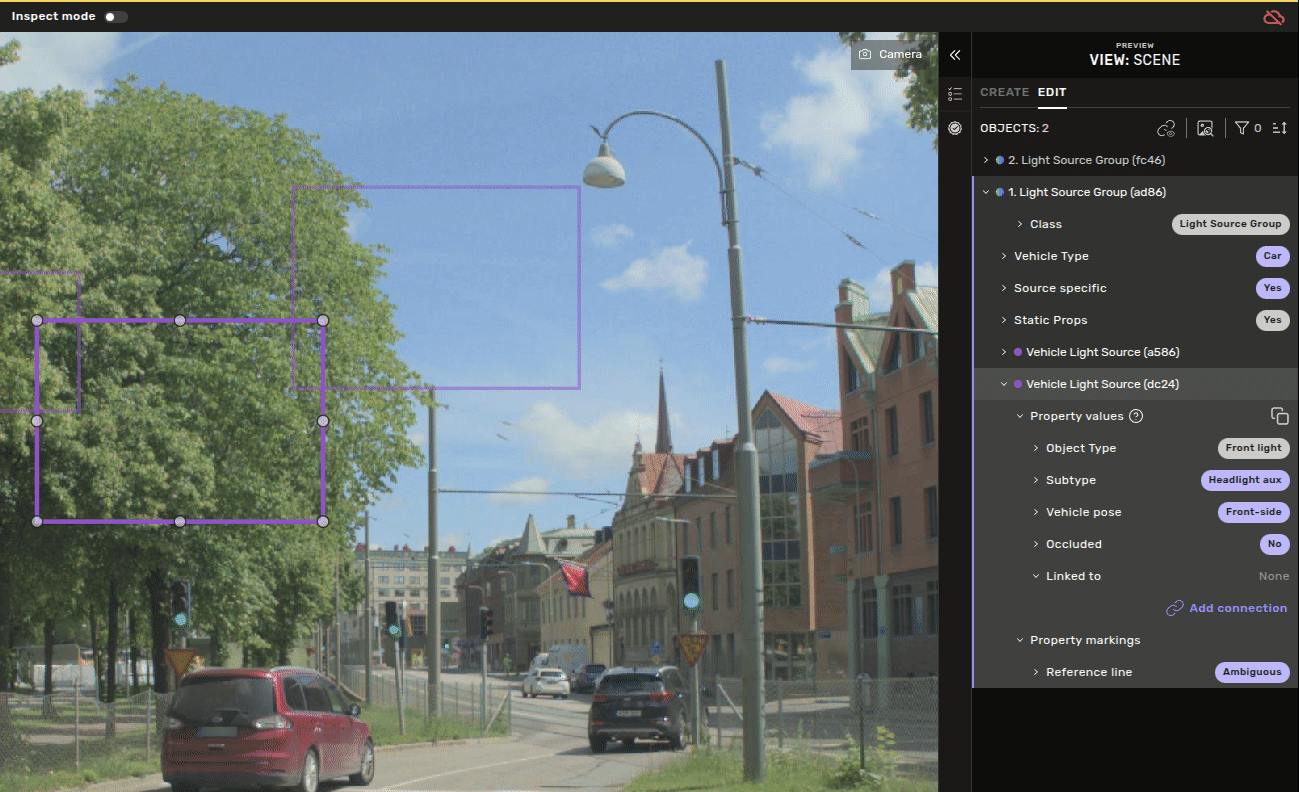Expand the Class property row
The height and width of the screenshot is (792, 1299).
coord(1020,224)
